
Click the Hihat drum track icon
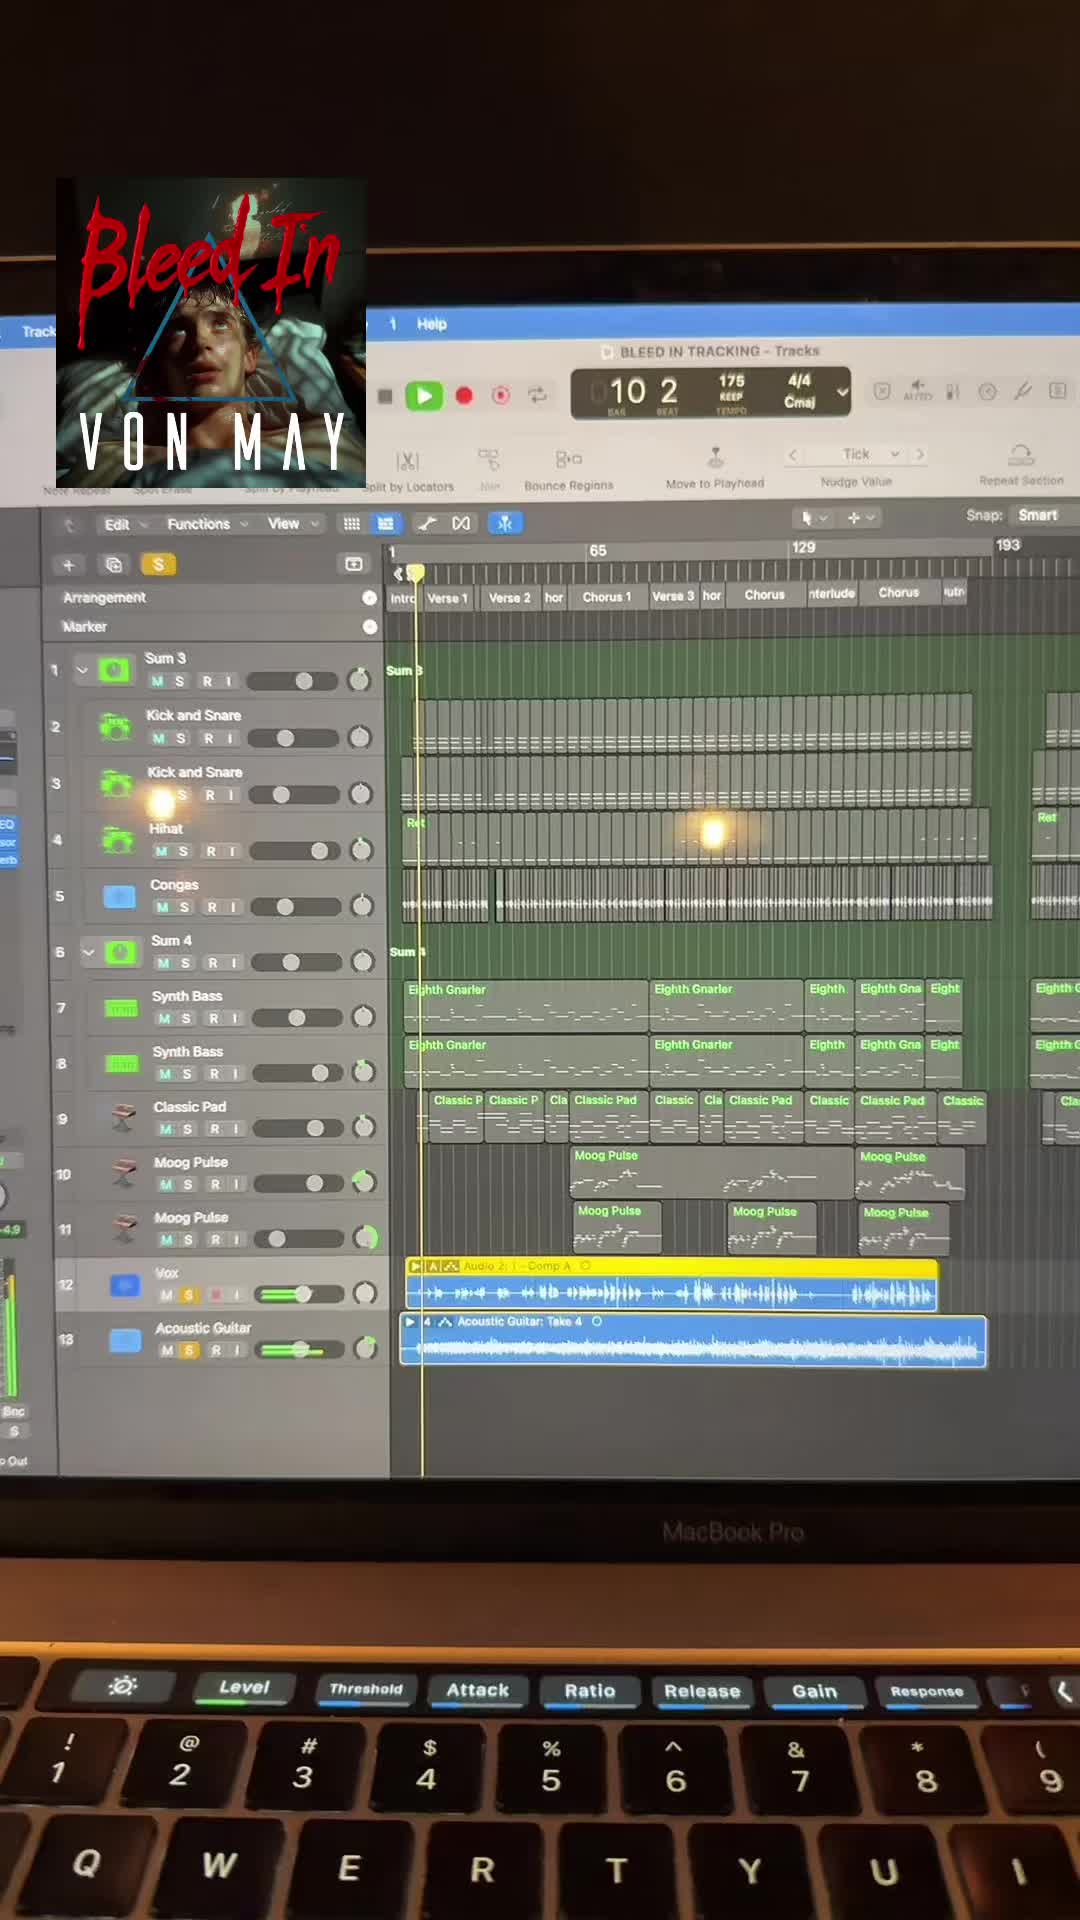tap(118, 839)
